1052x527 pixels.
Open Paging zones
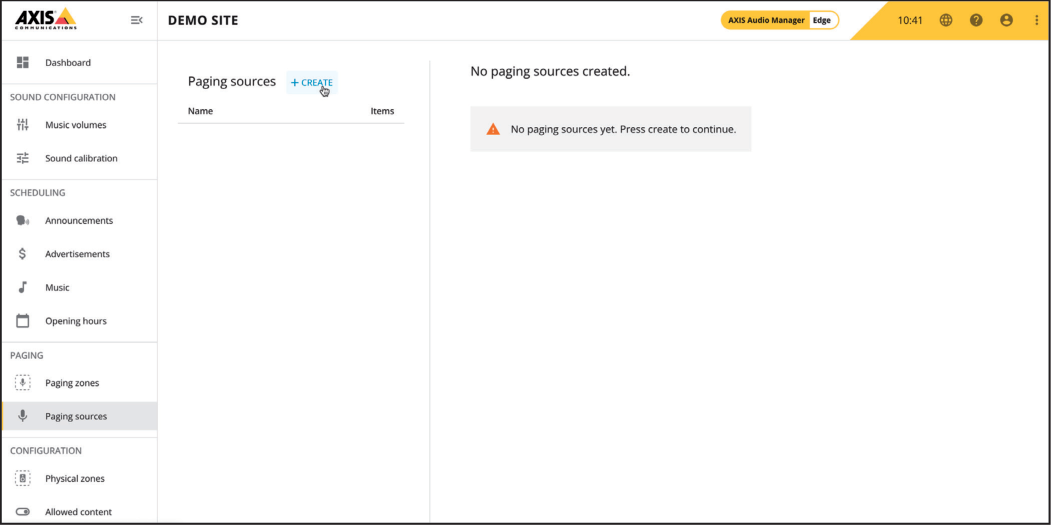click(79, 383)
